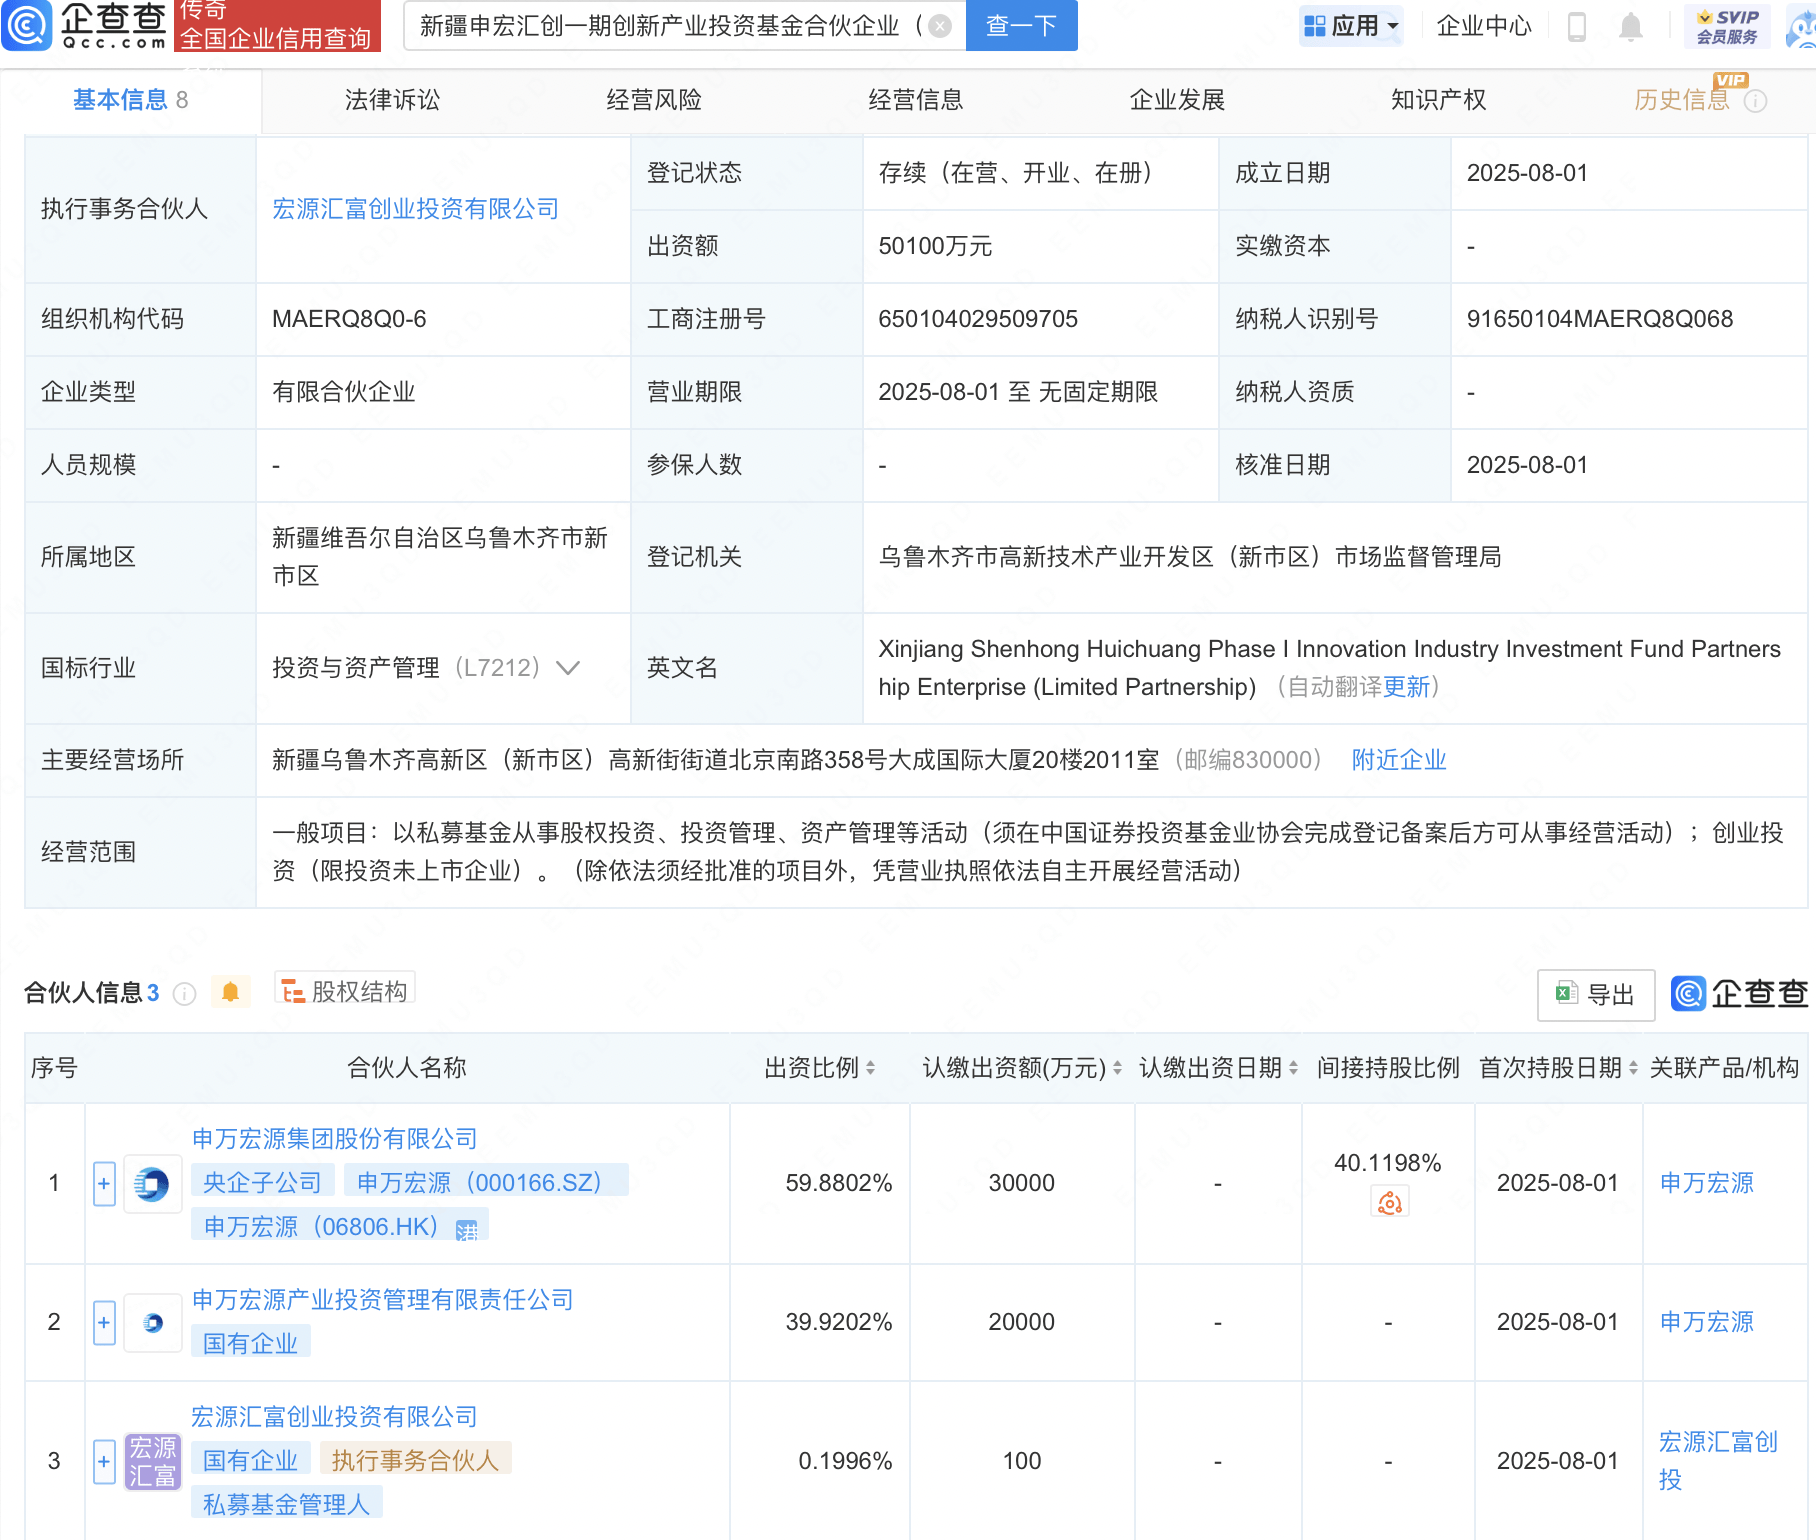Click 申万宏源产业投资管理 company logo thumbnail
Screen dimensions: 1816x1540
pos(152,1323)
